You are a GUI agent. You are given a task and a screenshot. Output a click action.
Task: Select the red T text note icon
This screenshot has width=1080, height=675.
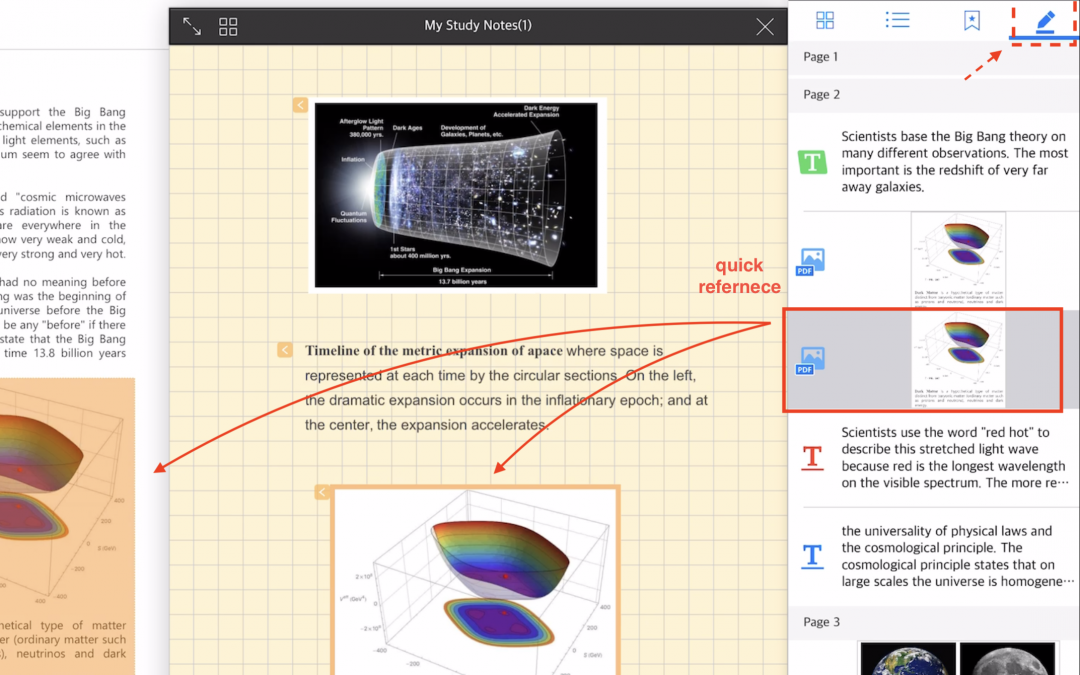click(x=813, y=457)
